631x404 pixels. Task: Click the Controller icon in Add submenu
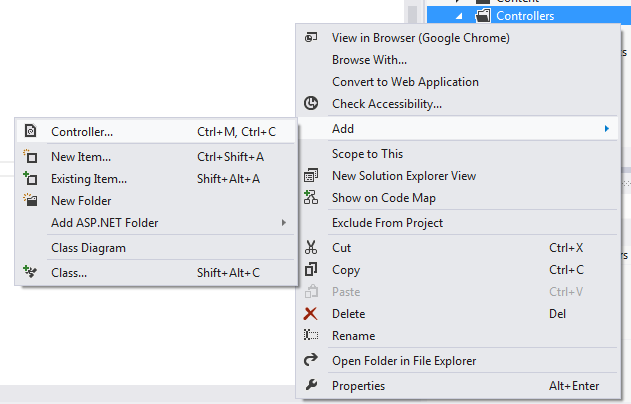pyautogui.click(x=30, y=131)
